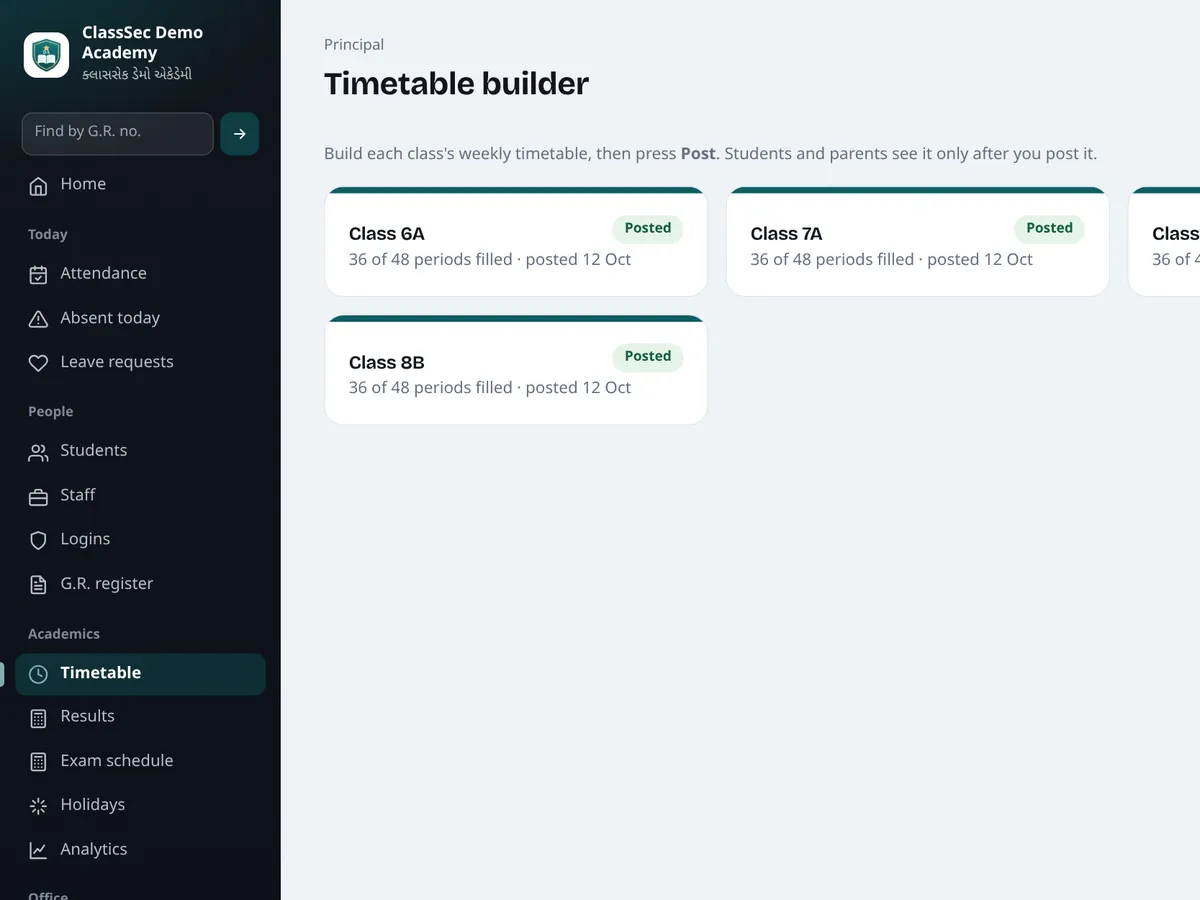
Task: Click the Principal breadcrumb label
Action: point(354,45)
